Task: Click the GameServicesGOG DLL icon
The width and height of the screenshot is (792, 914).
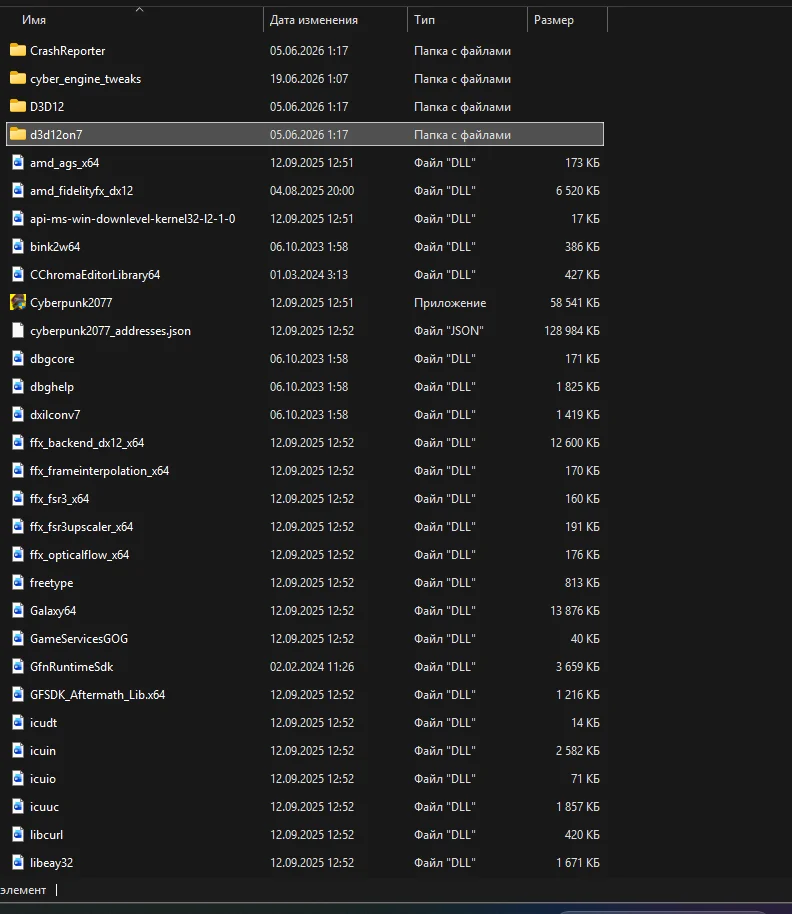Action: pos(18,638)
